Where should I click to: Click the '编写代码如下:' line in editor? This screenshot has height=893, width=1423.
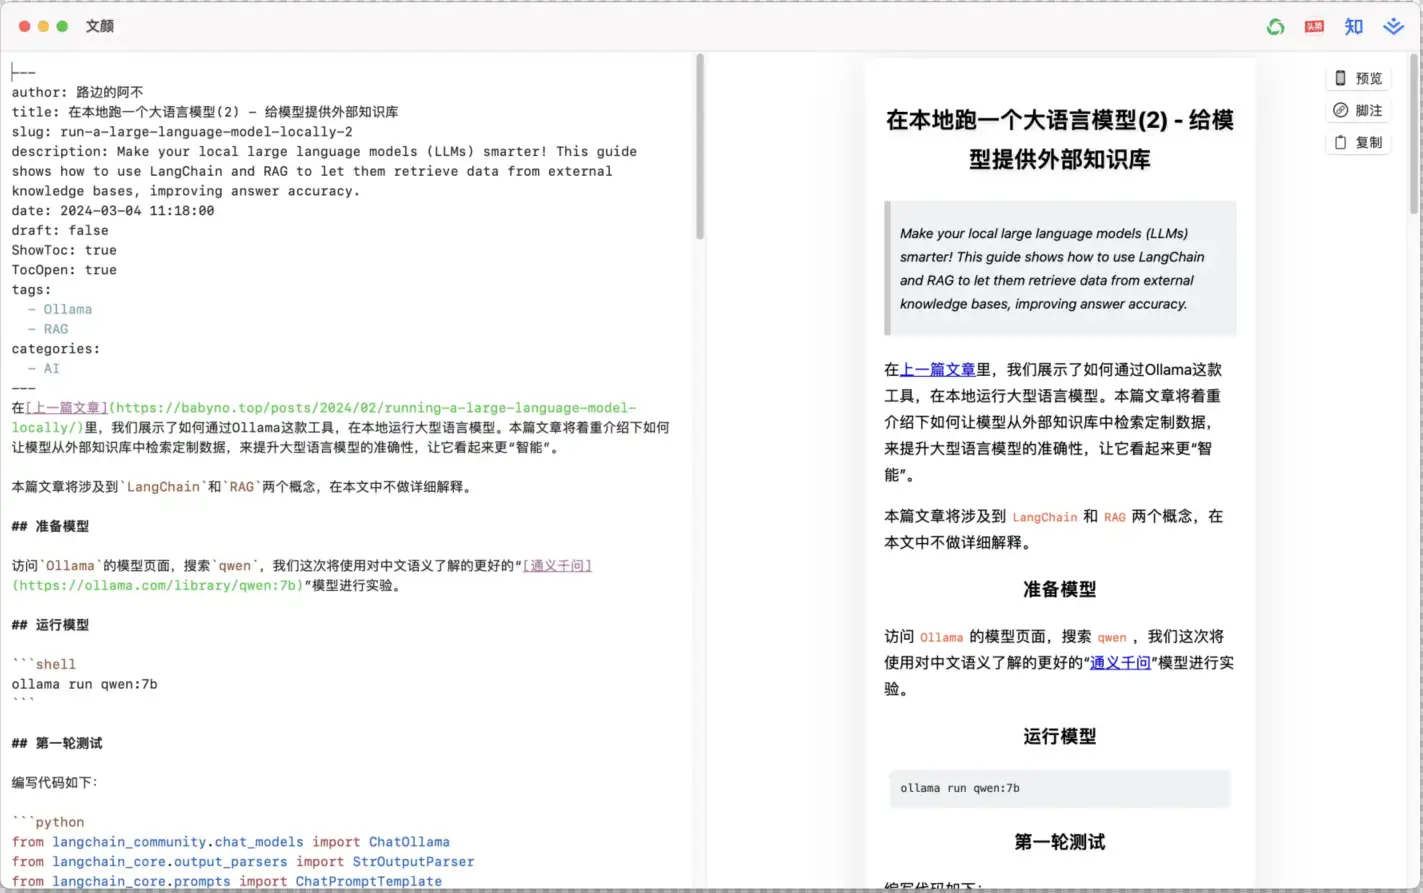coord(54,782)
